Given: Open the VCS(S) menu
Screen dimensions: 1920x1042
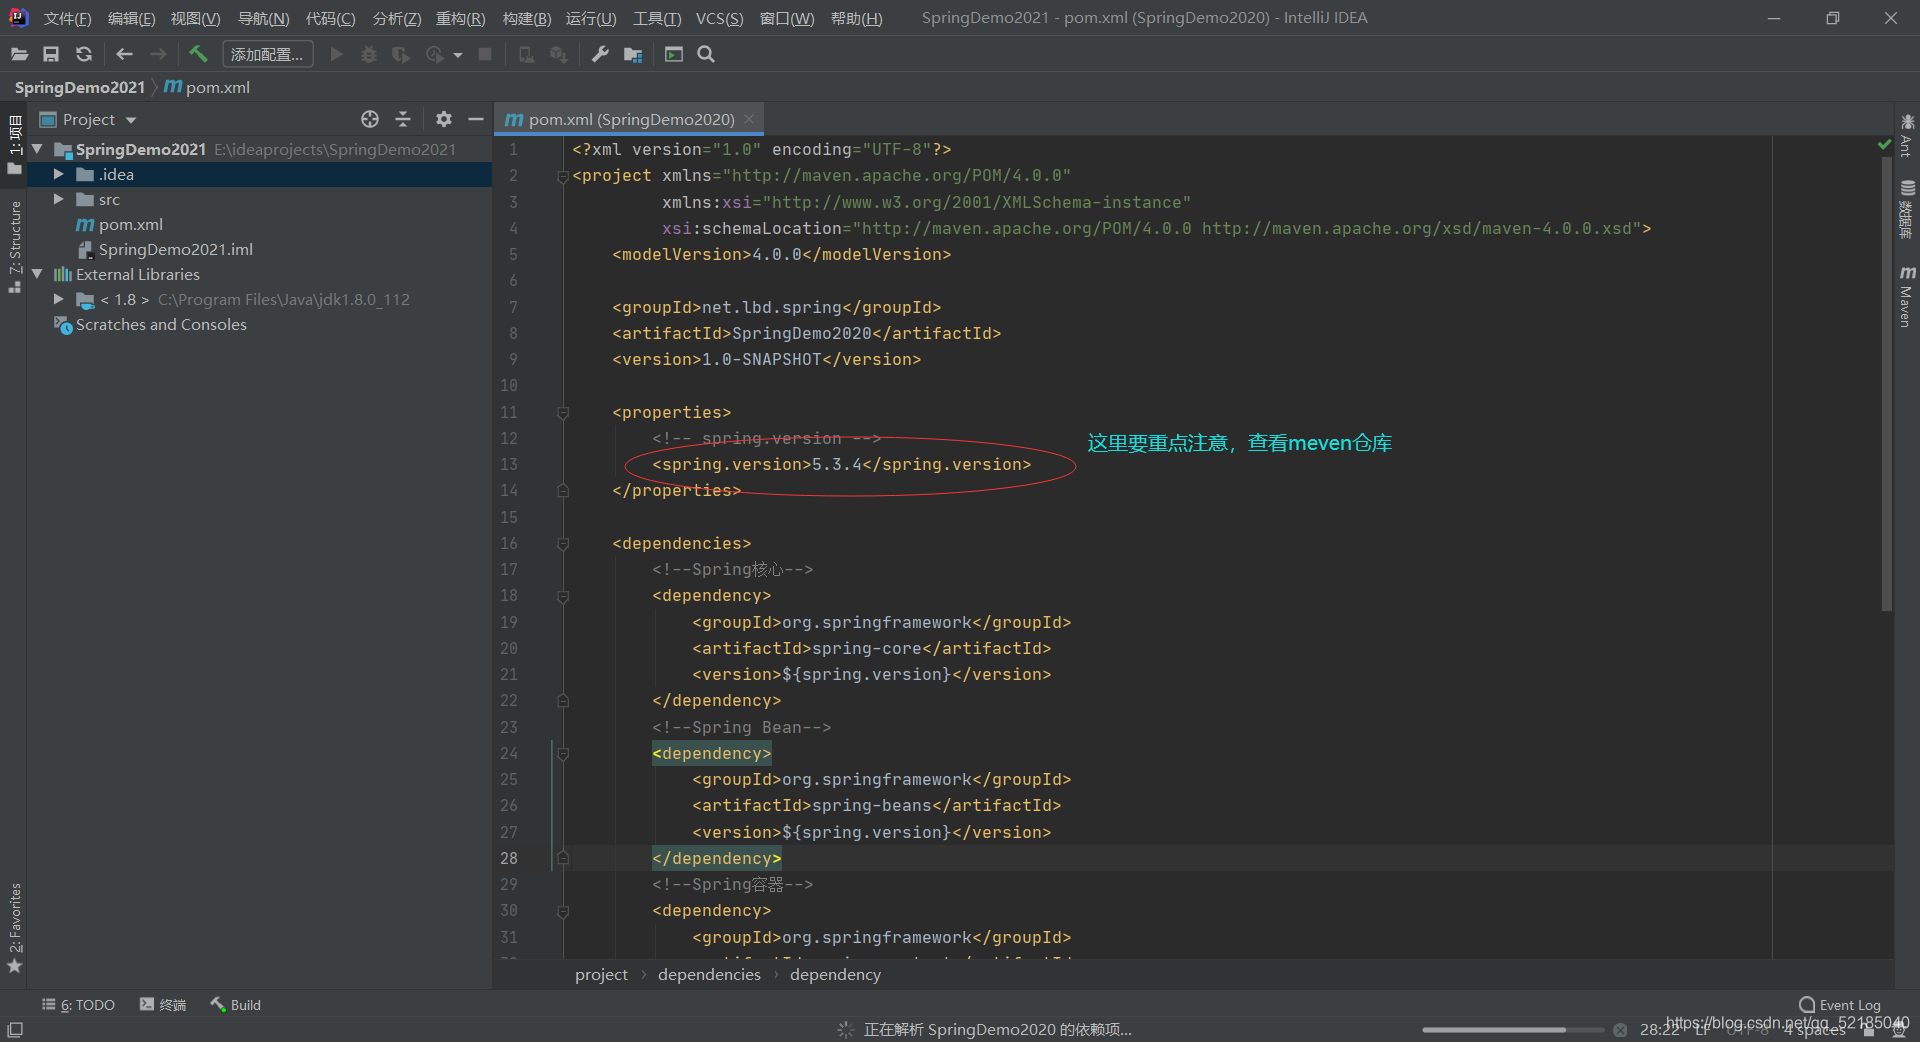Looking at the screenshot, I should 719,19.
